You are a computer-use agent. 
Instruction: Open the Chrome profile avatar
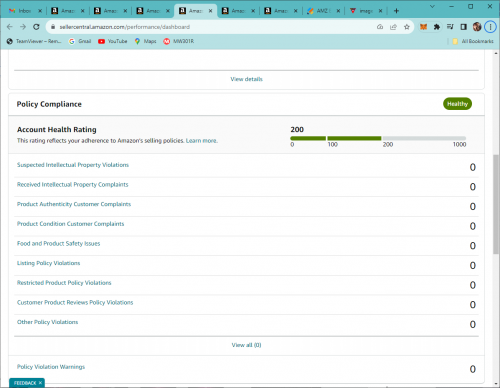point(477,27)
